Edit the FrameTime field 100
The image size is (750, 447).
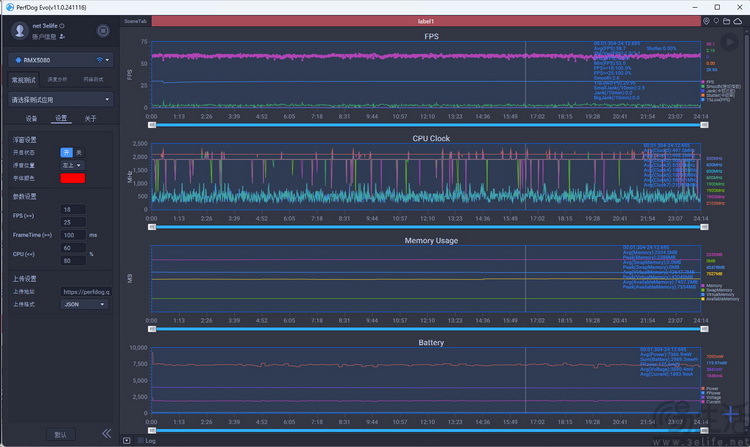pyautogui.click(x=73, y=235)
